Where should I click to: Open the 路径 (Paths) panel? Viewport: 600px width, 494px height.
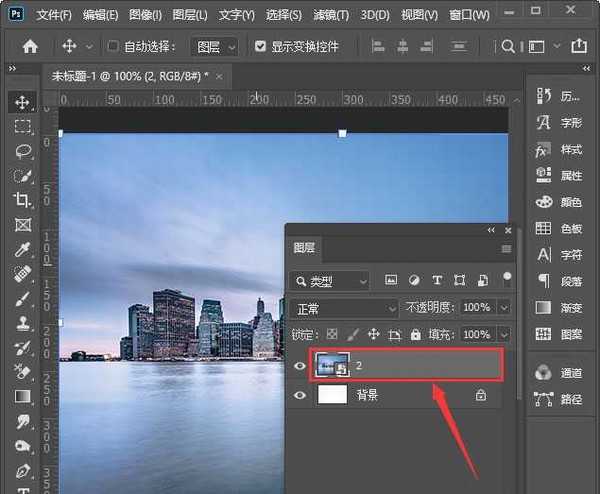tap(545, 399)
